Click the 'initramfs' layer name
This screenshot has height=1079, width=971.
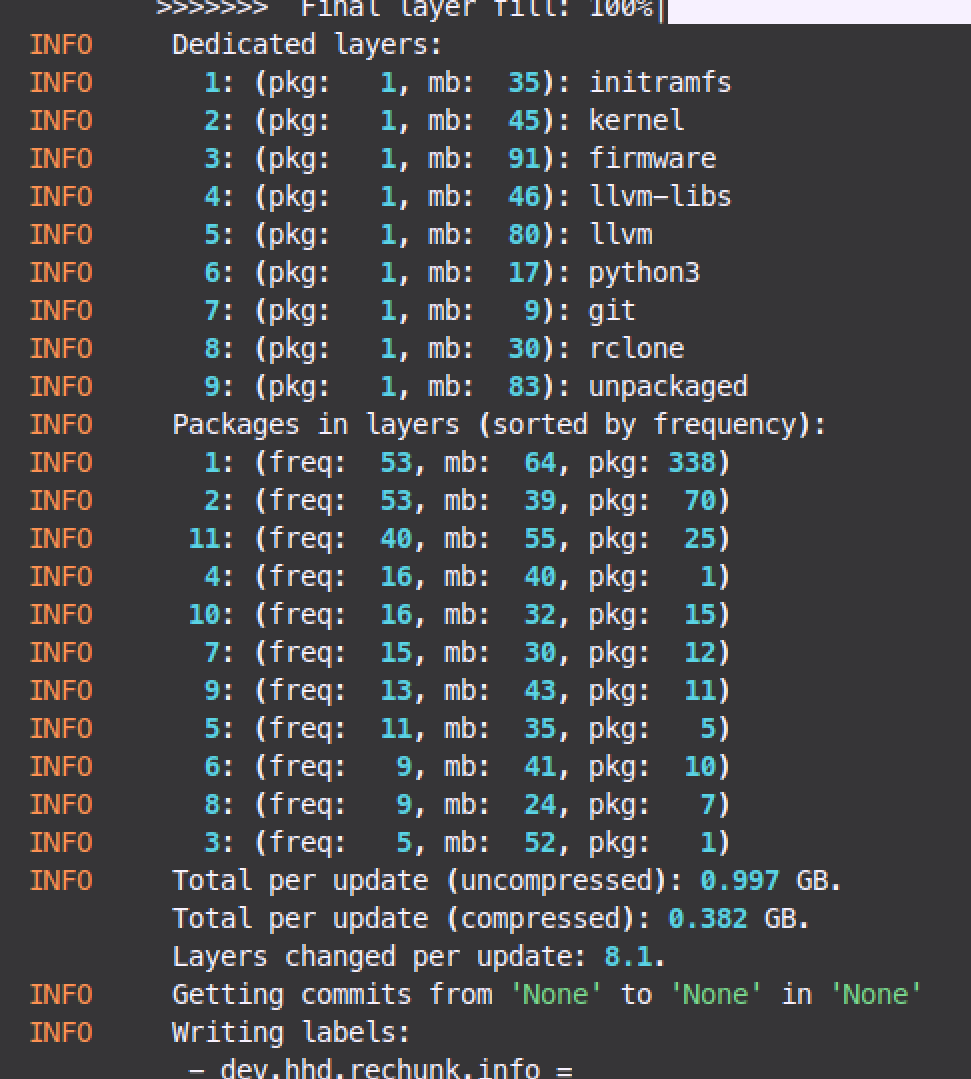pos(659,82)
